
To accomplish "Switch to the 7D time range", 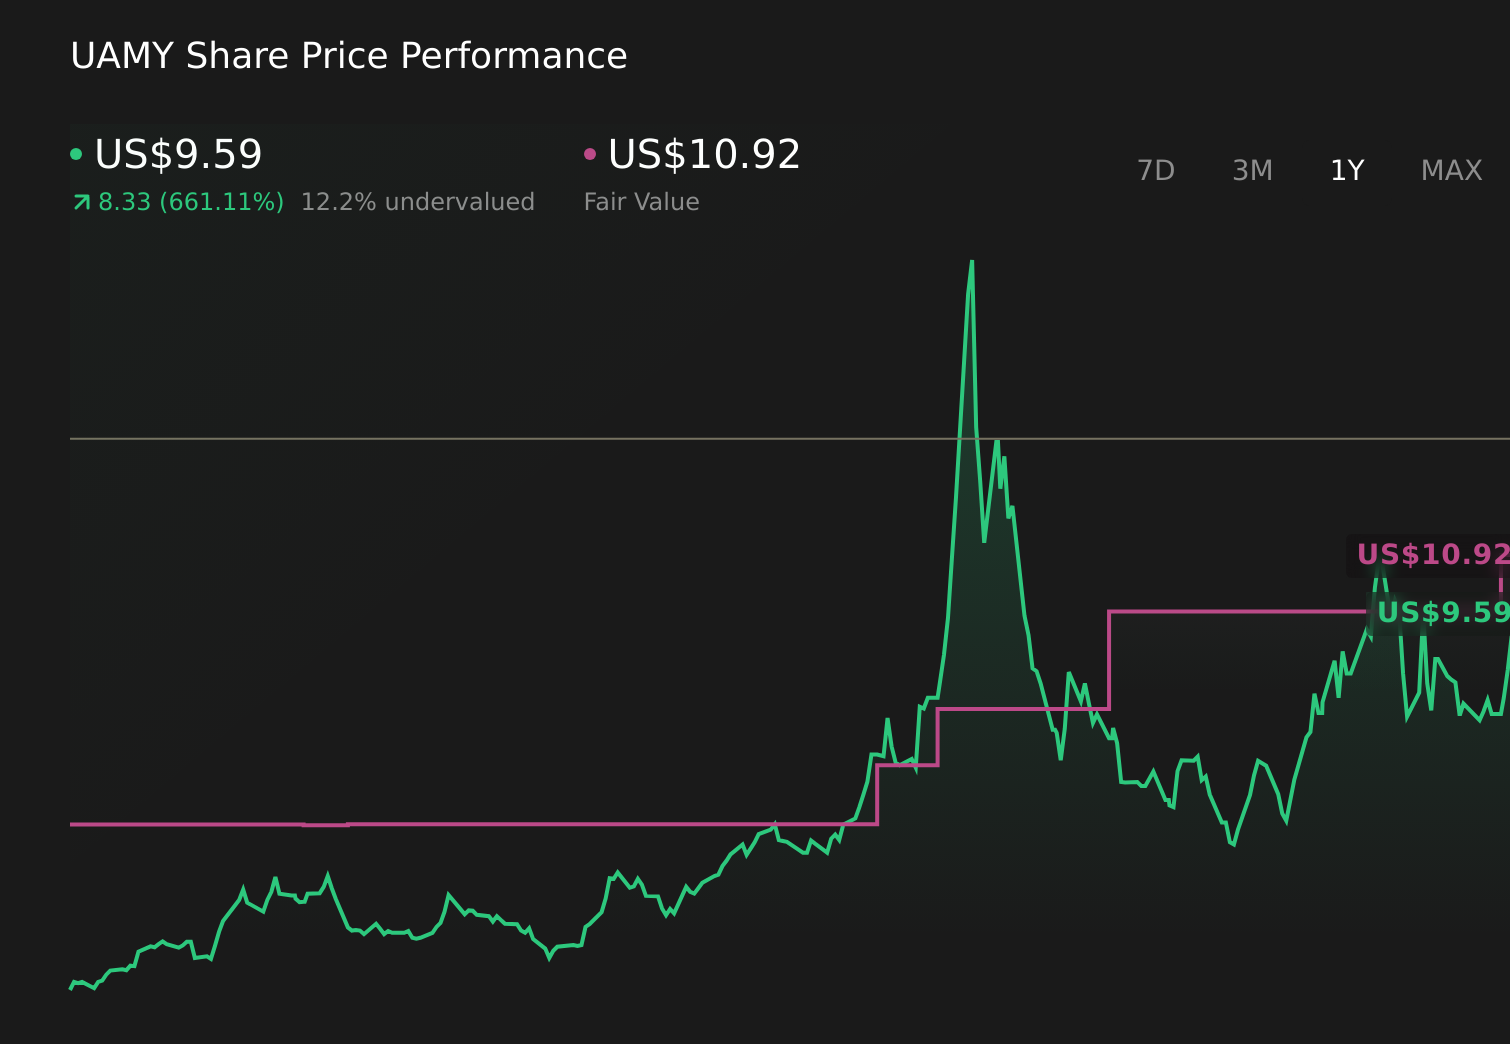I will [x=1157, y=170].
